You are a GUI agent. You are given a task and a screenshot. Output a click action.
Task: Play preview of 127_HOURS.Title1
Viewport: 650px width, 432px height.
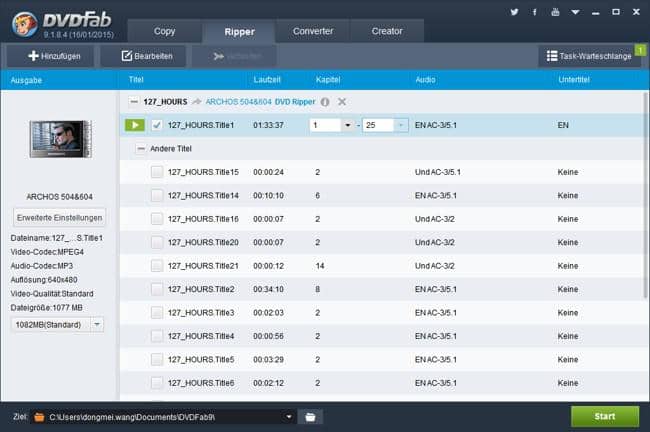[x=135, y=125]
